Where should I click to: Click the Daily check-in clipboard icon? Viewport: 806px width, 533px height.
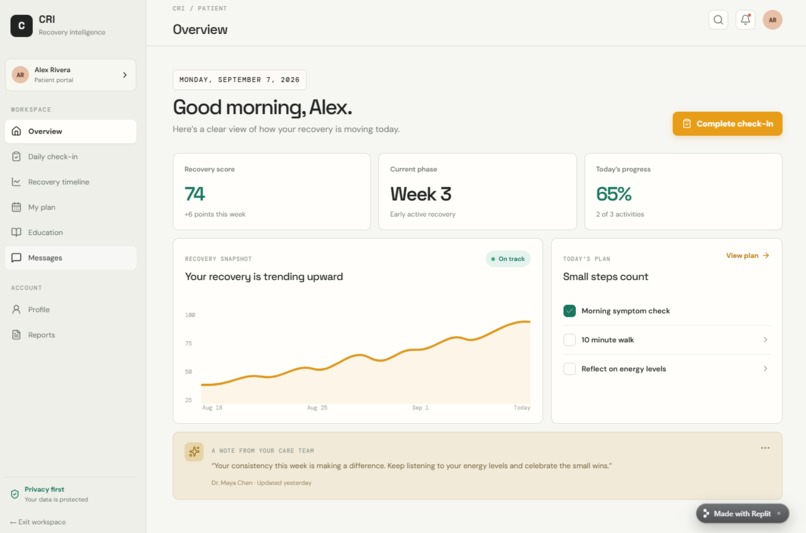tap(16, 156)
